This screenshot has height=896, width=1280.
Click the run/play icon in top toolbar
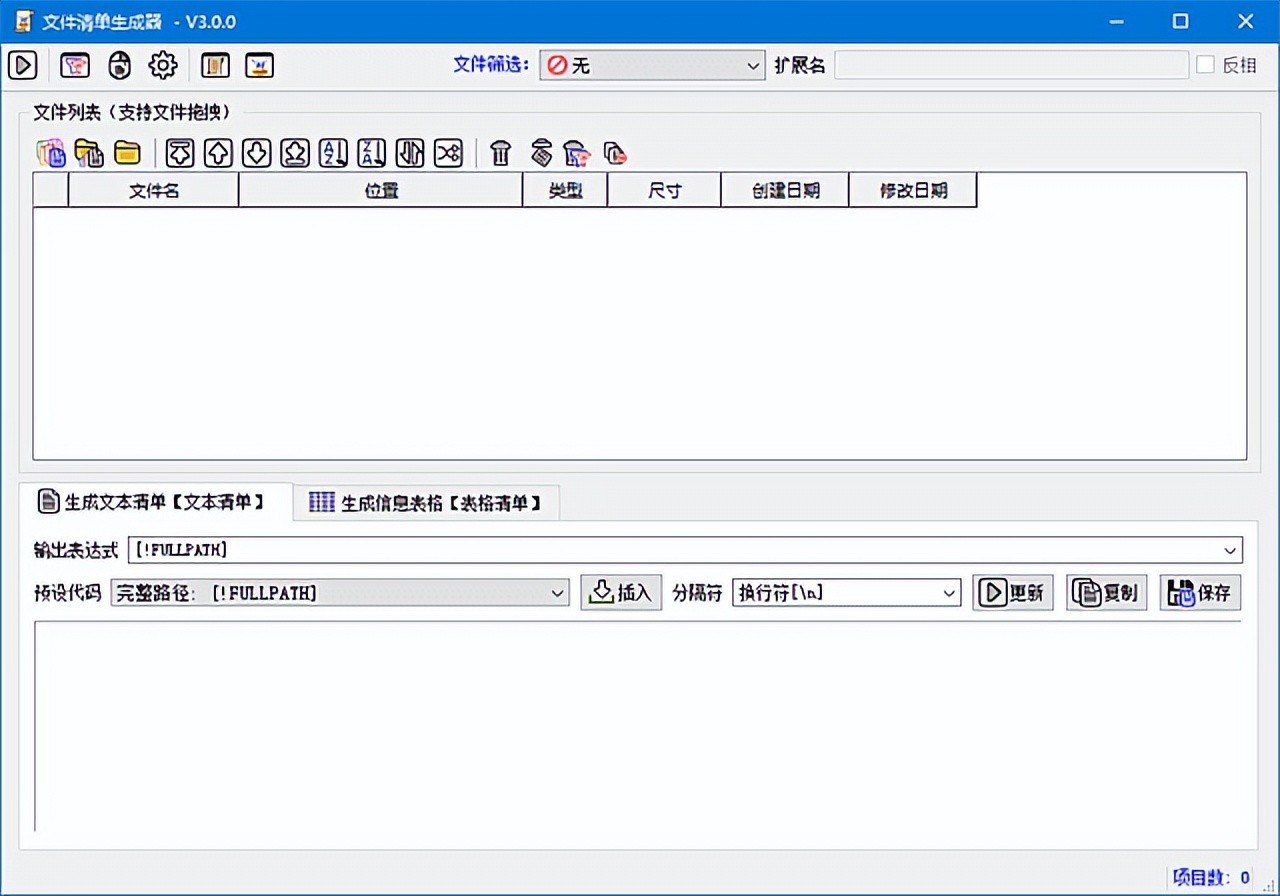[x=22, y=66]
